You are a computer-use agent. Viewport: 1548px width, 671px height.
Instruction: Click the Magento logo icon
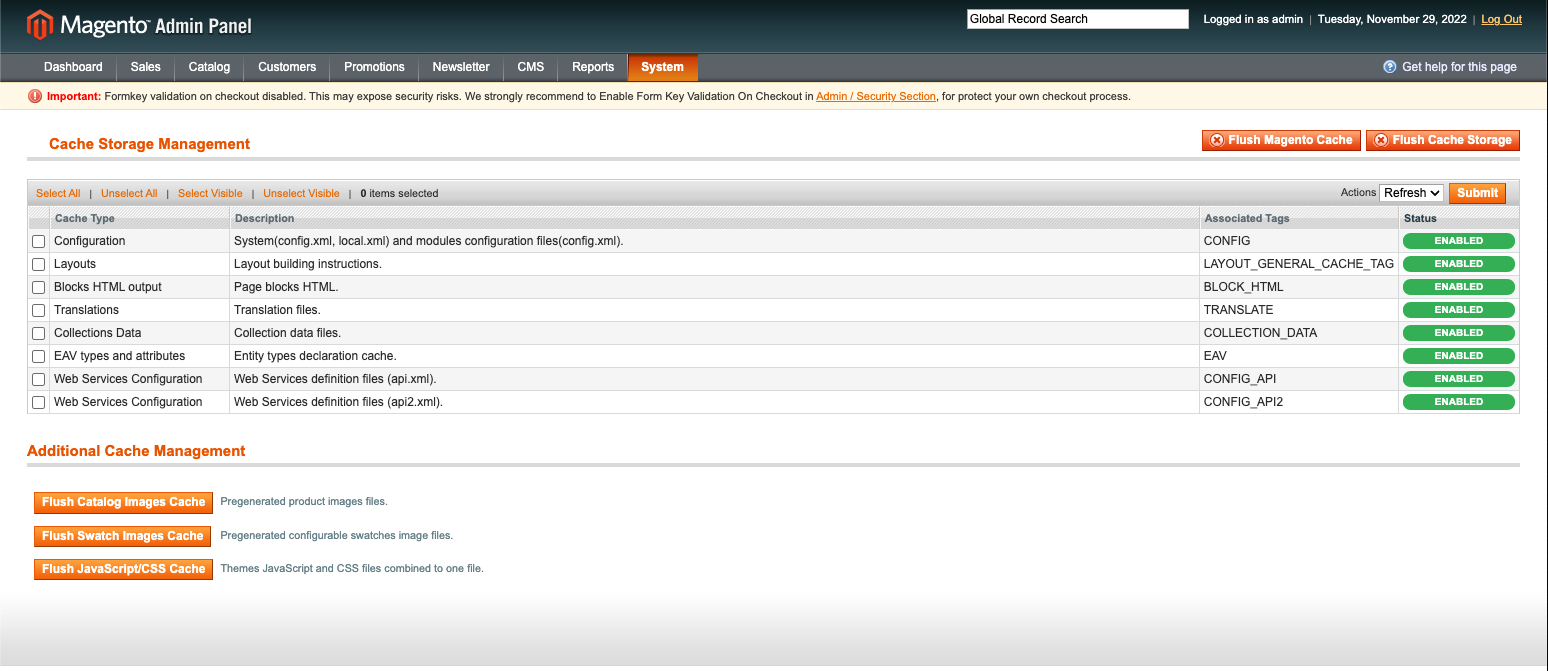pyautogui.click(x=37, y=22)
